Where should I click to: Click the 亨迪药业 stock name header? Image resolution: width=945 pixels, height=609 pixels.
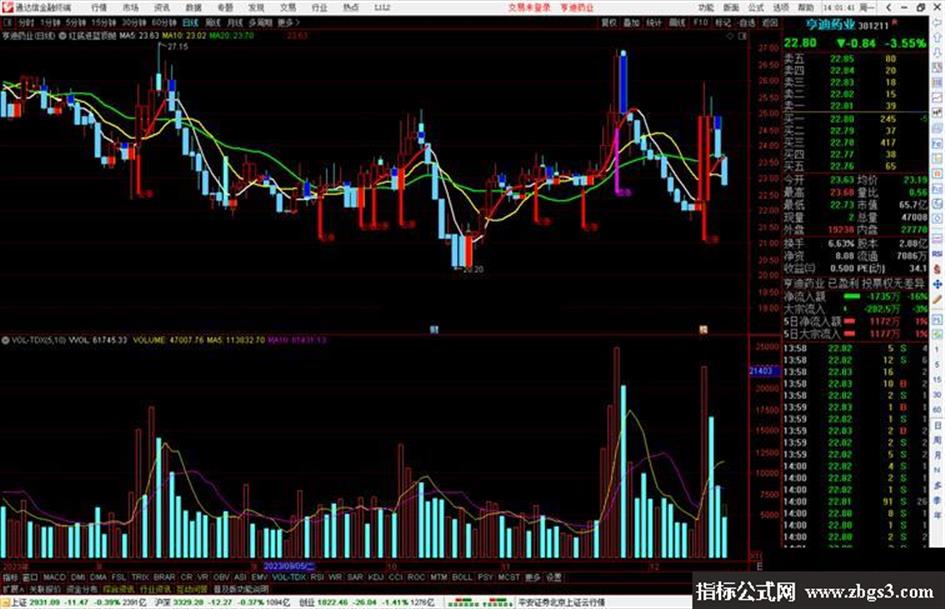point(830,25)
